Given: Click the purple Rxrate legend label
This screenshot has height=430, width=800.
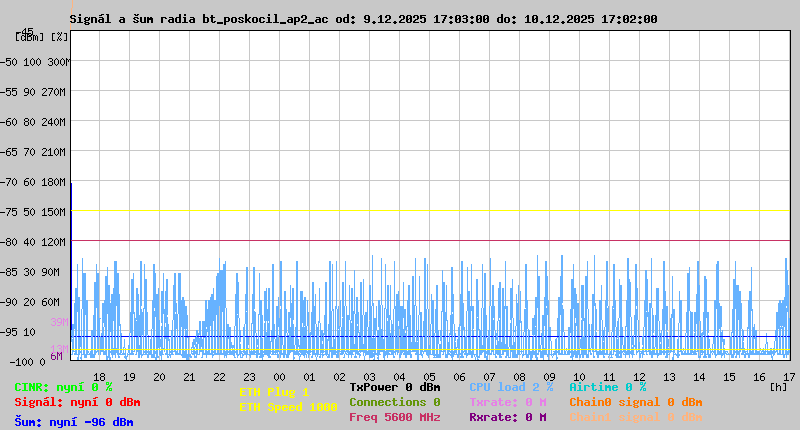Looking at the screenshot, I should click(507, 417).
